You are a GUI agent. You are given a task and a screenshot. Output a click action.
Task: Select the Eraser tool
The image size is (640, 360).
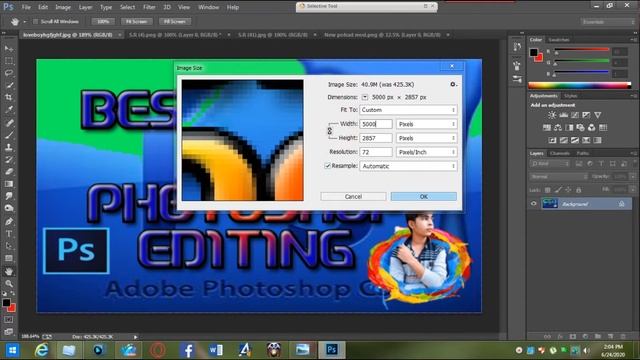[9, 171]
